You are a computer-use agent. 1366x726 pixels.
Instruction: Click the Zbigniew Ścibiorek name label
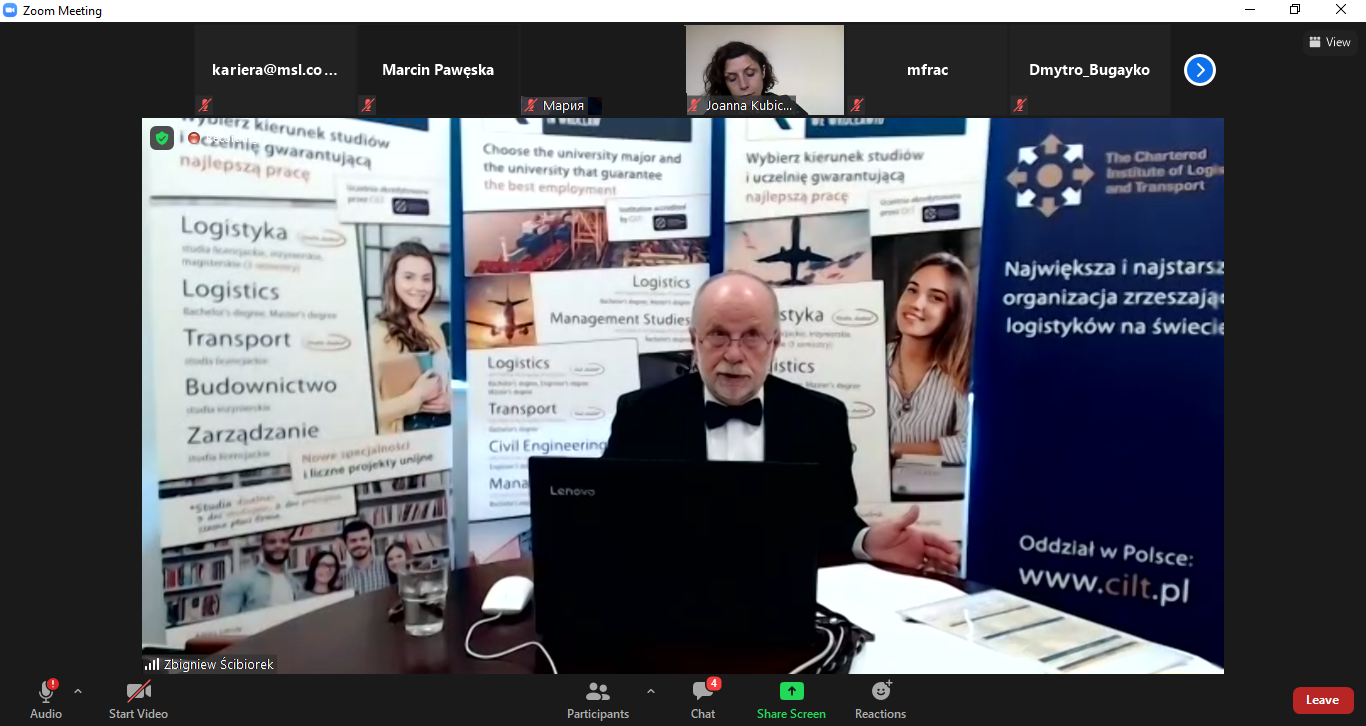pos(218,664)
